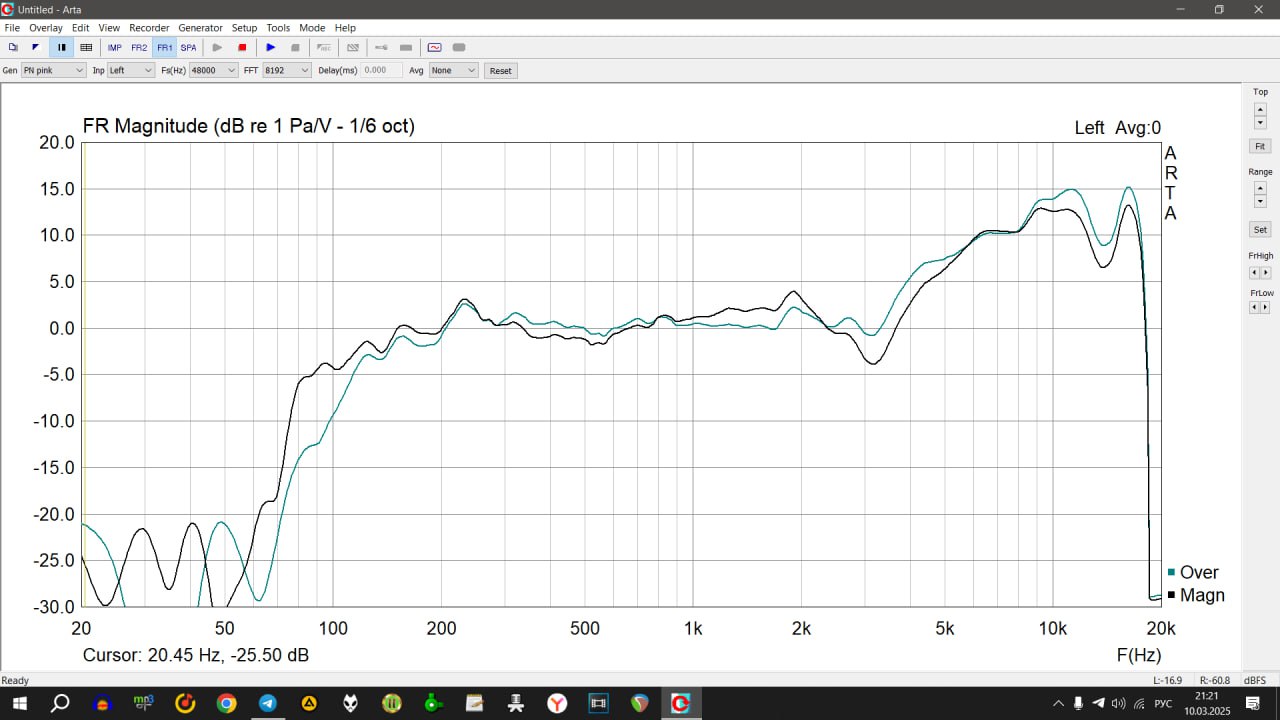Start generator with the blue play button
This screenshot has height=720, width=1280.
pyautogui.click(x=270, y=47)
